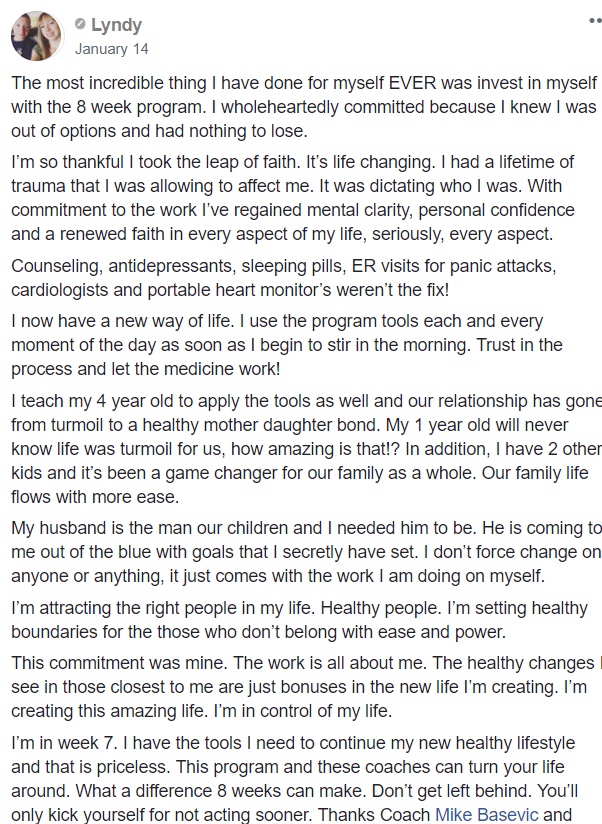Image resolution: width=602 pixels, height=824 pixels.
Task: Open Lyndy's profile picture
Action: 36,36
